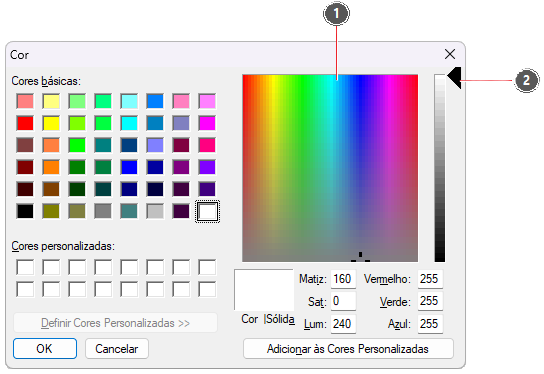The height and width of the screenshot is (374, 544).
Task: Focus the Verde value field
Action: pos(430,301)
